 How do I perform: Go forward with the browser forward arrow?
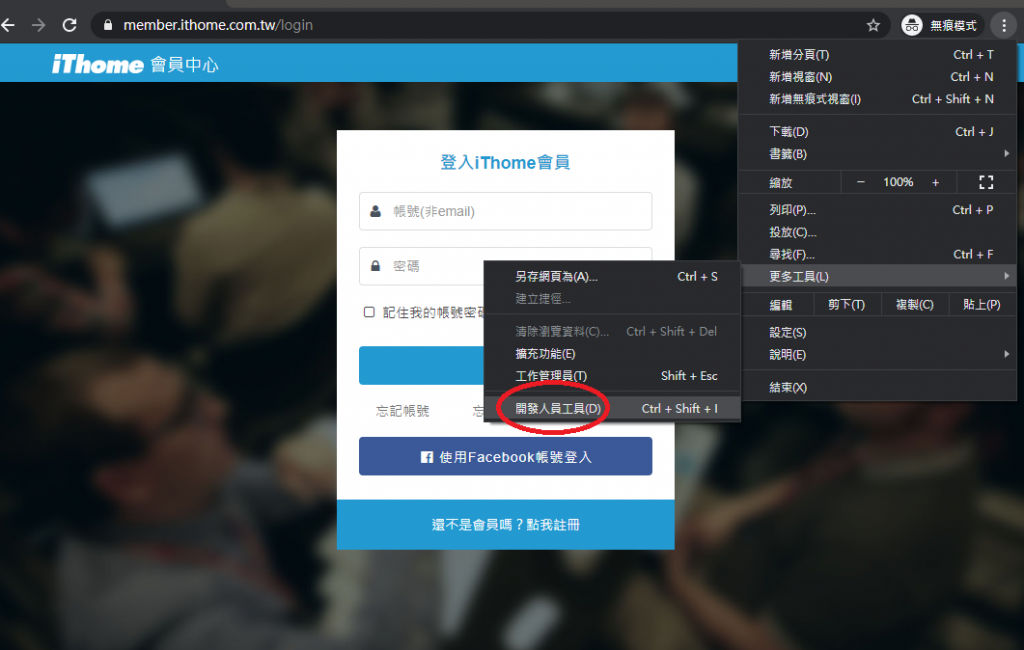(x=39, y=25)
